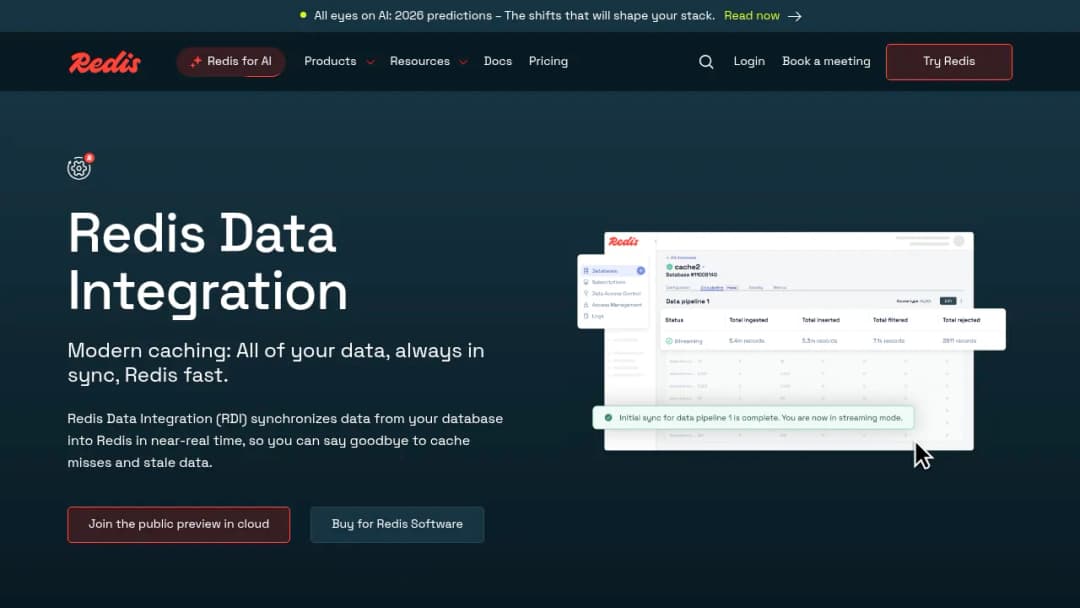The width and height of the screenshot is (1080, 608).
Task: Click the chevron beside Products
Action: tap(371, 62)
